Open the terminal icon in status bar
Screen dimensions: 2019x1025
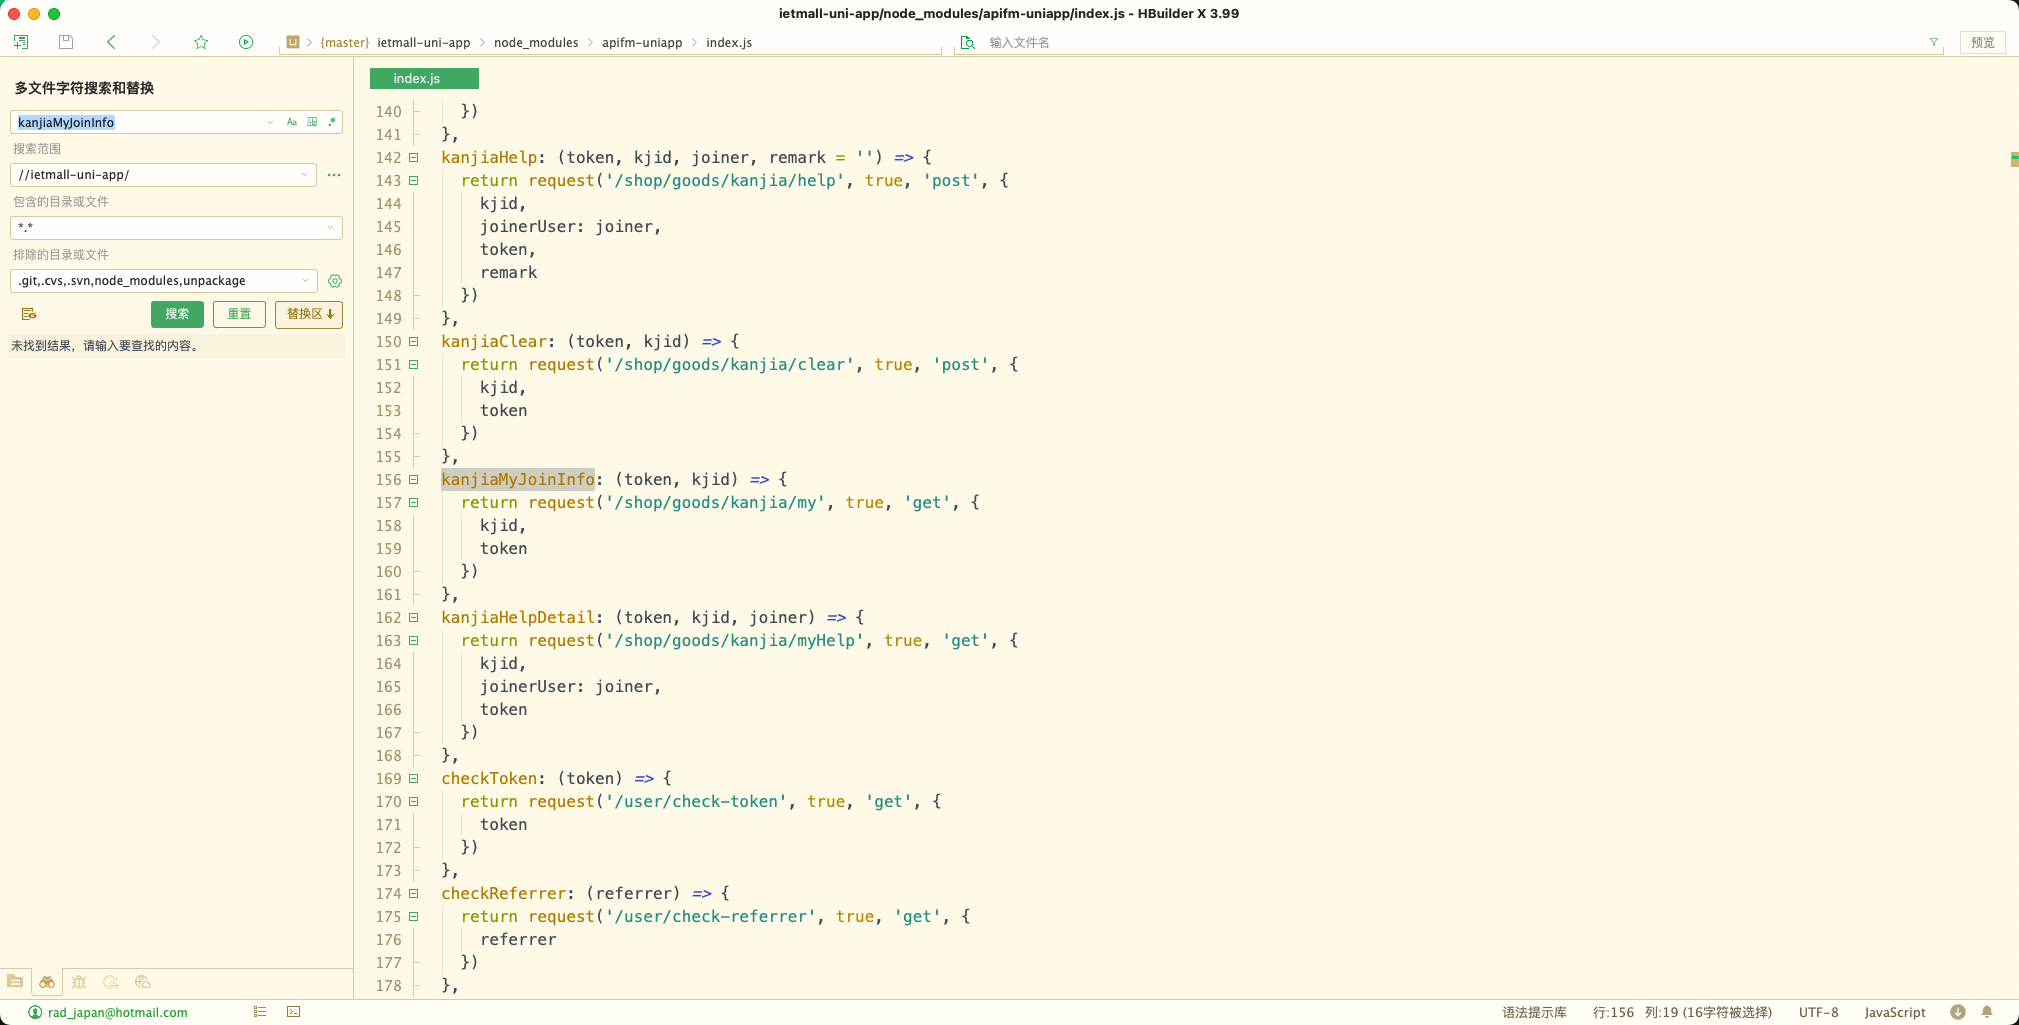[293, 1012]
